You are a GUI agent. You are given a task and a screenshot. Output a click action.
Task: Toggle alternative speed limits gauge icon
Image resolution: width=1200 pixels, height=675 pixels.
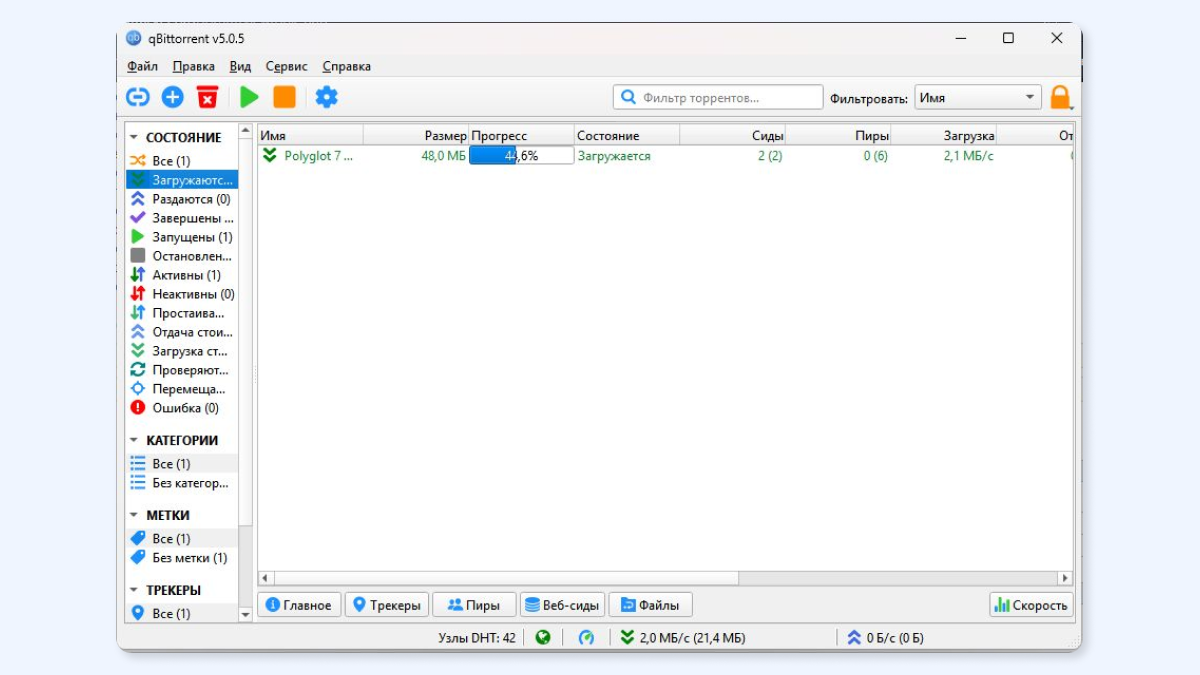(586, 637)
